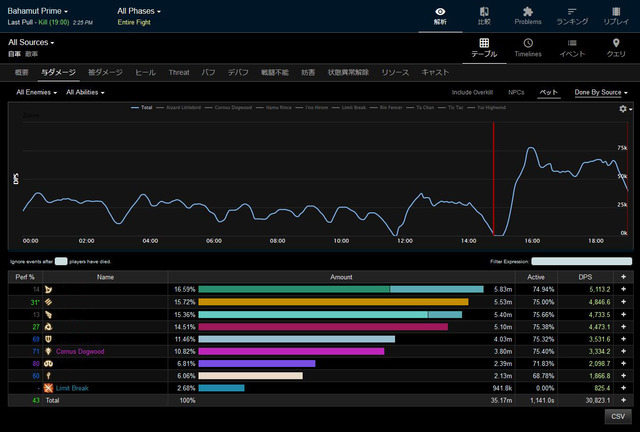Toggle I'no Hirom in the chart legend

pyautogui.click(x=311, y=108)
